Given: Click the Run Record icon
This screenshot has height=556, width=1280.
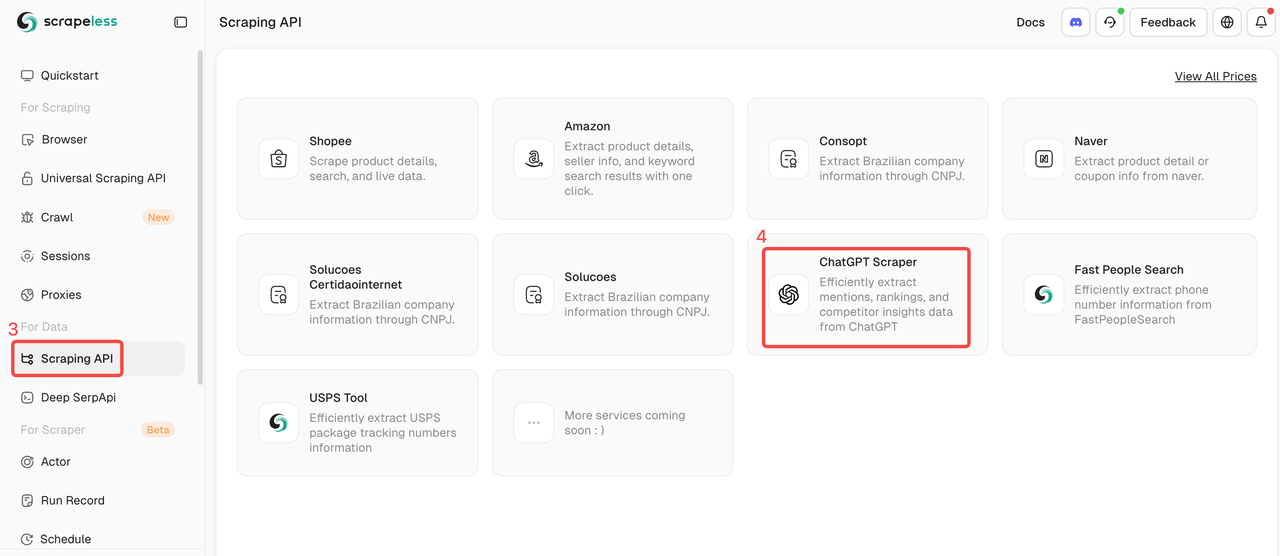Looking at the screenshot, I should click(x=28, y=501).
